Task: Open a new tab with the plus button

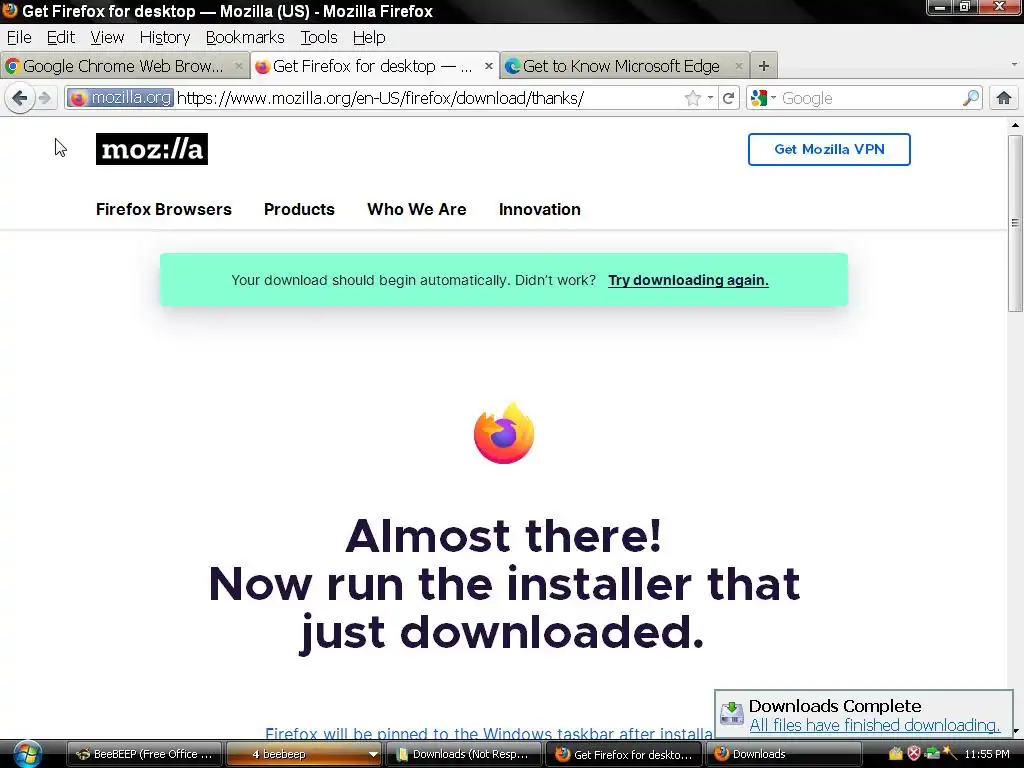Action: click(x=763, y=66)
